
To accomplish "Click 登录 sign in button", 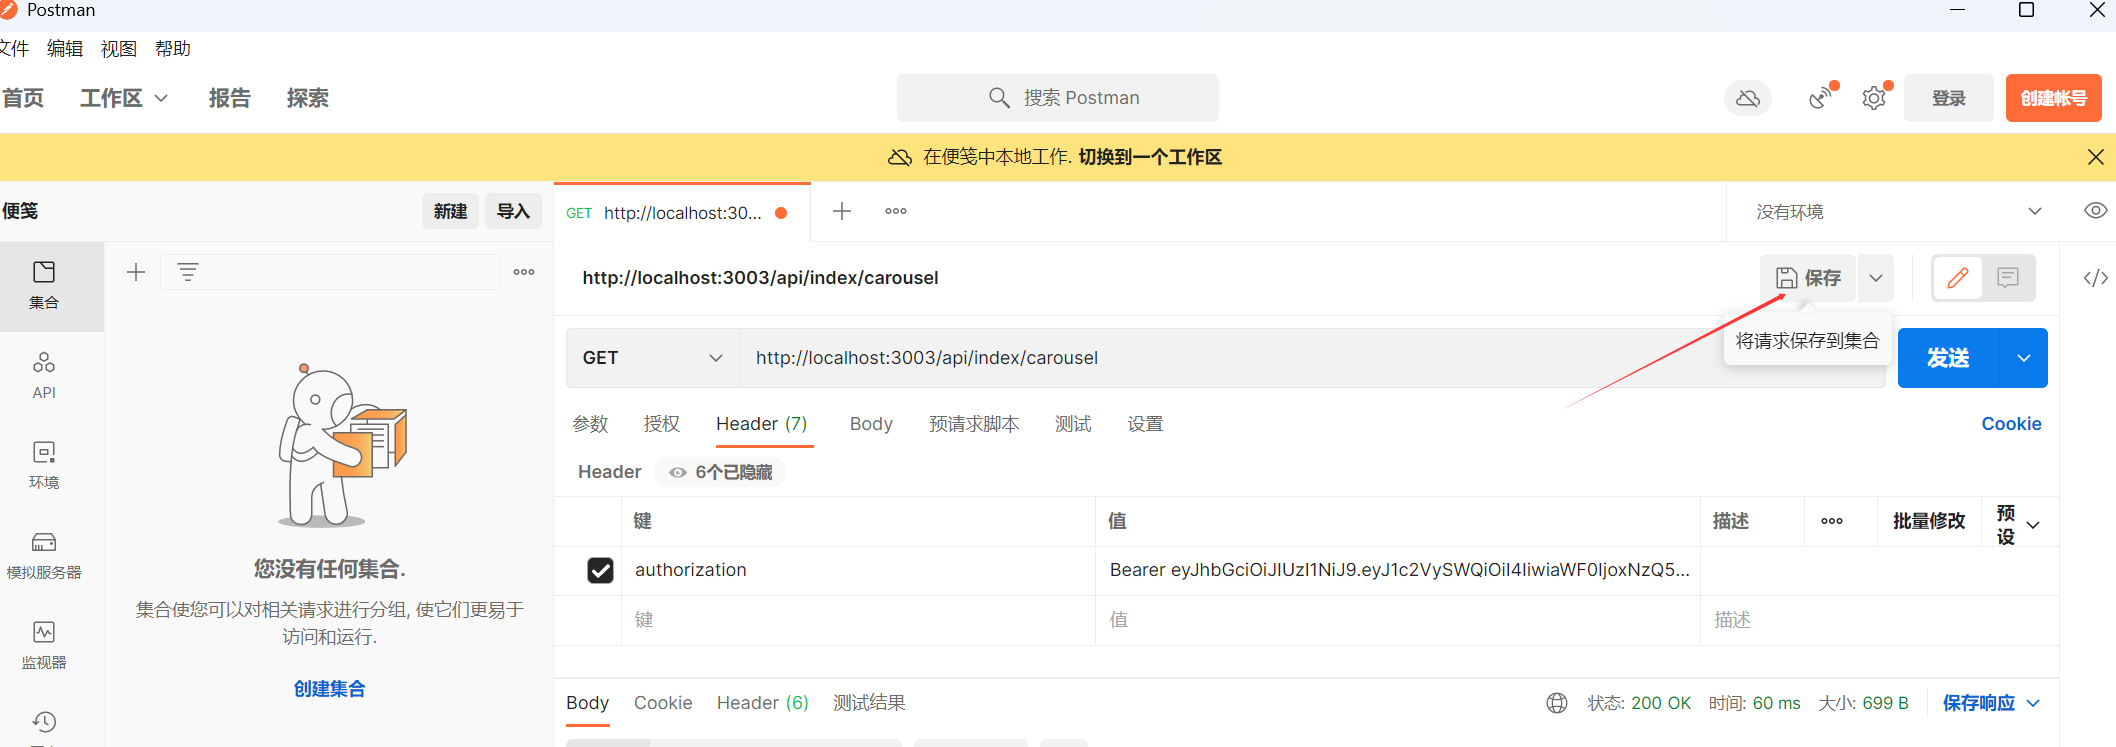I will [x=1949, y=98].
